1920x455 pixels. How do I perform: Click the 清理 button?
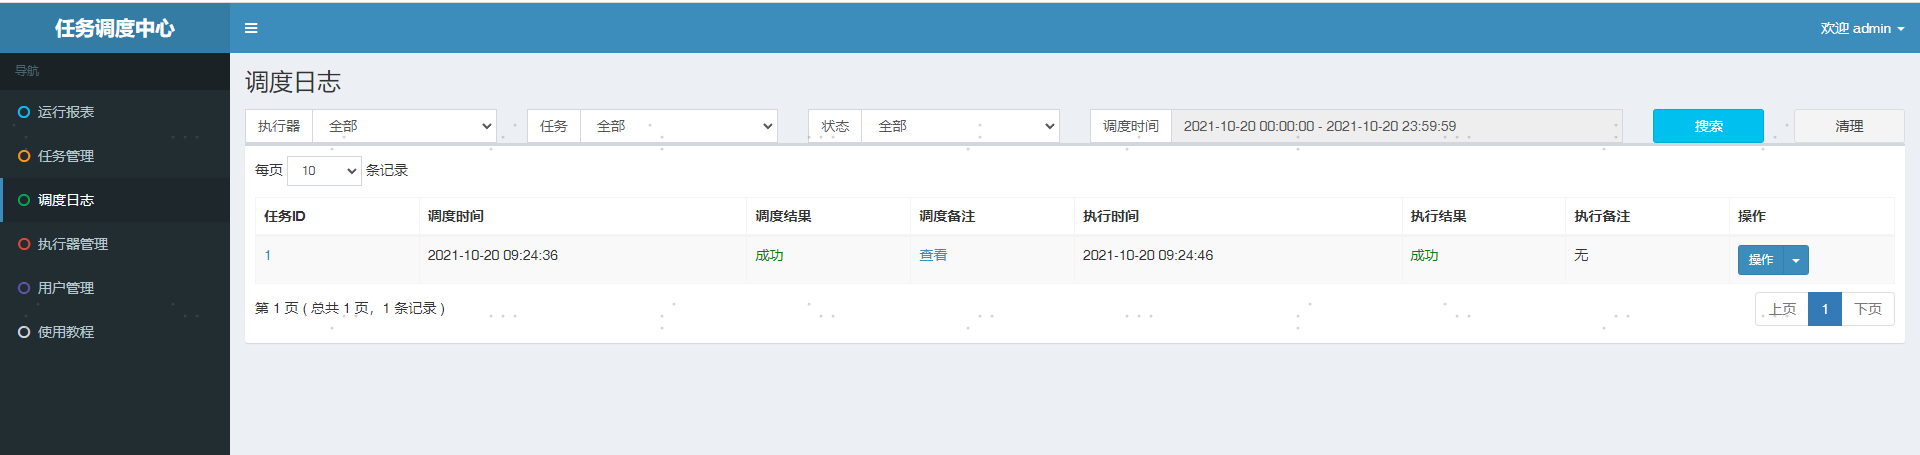point(1849,126)
